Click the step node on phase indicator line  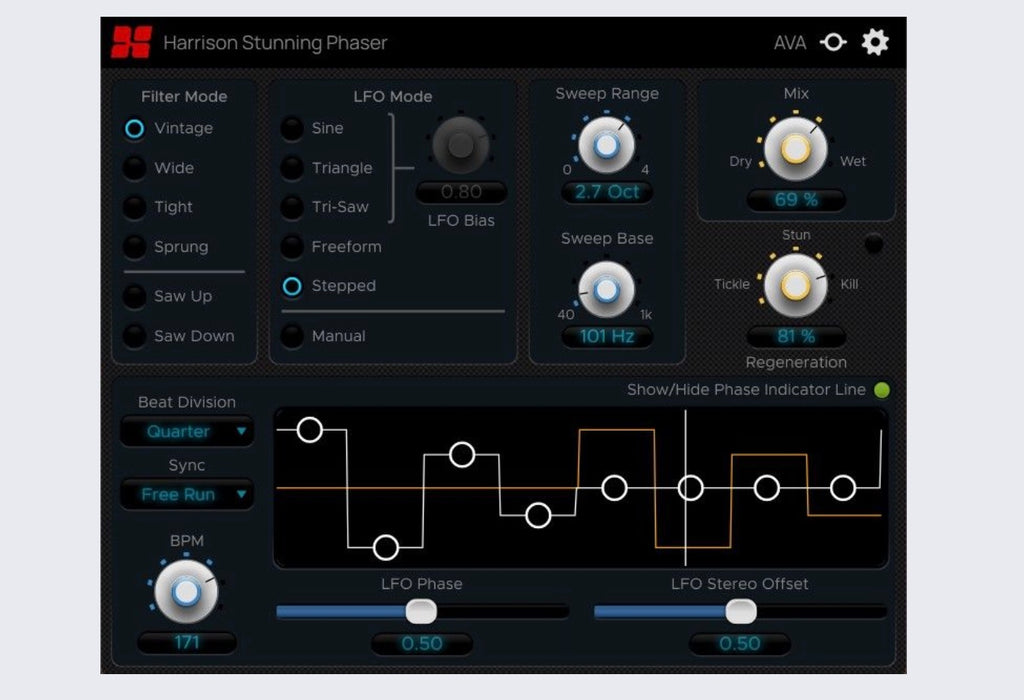690,488
